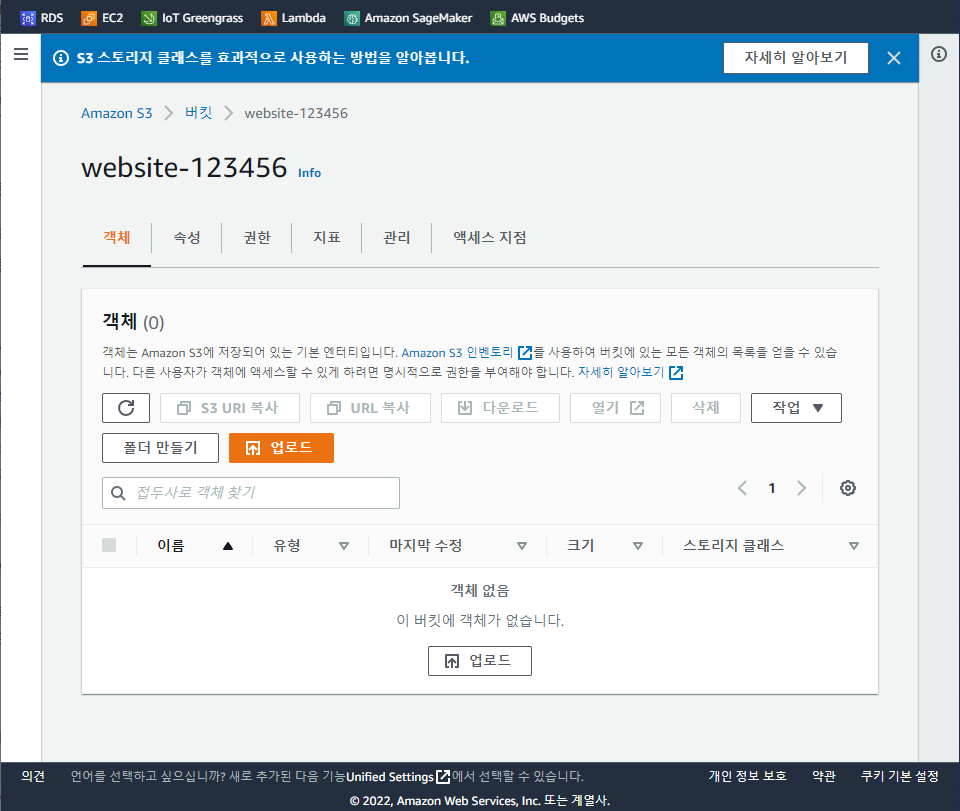Open the 쿠키 기본 설정 footer link

click(899, 776)
